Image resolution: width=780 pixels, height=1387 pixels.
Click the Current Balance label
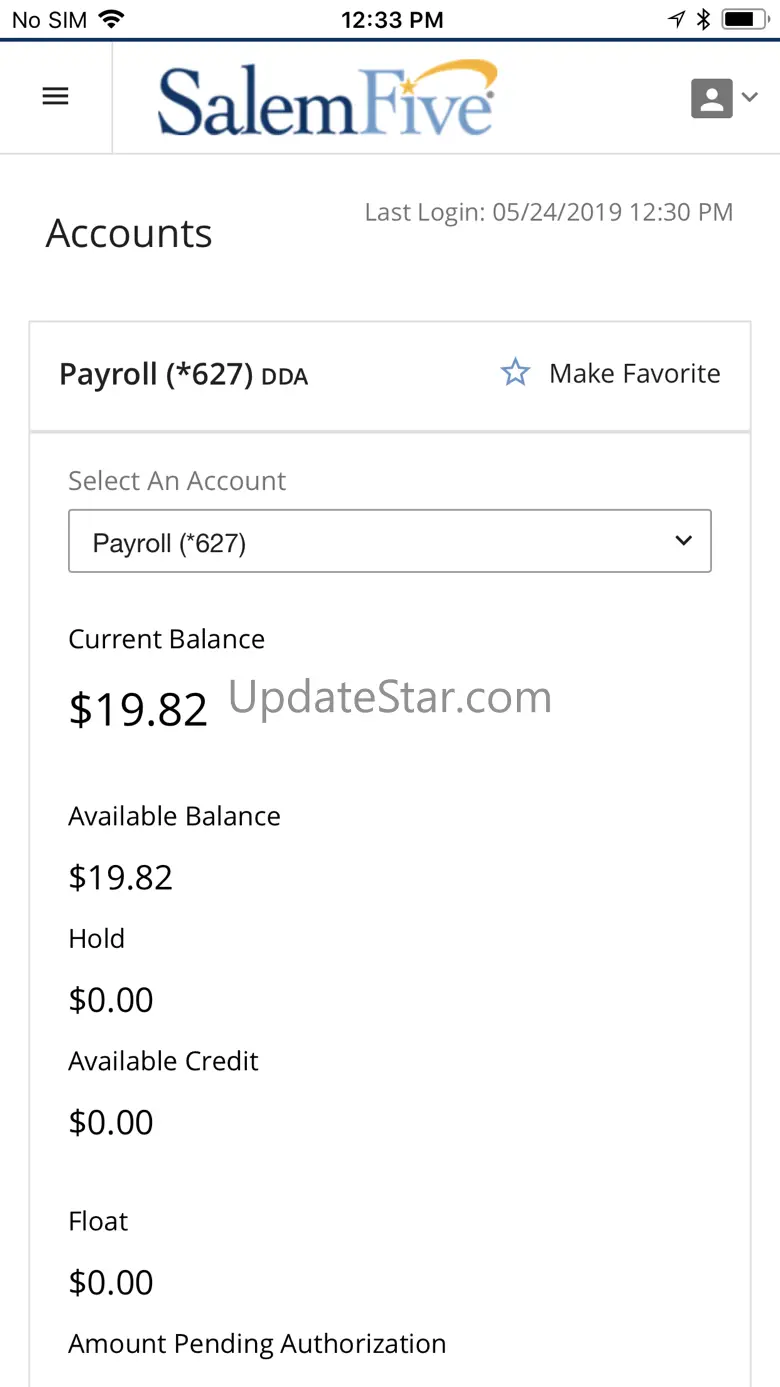(x=166, y=640)
